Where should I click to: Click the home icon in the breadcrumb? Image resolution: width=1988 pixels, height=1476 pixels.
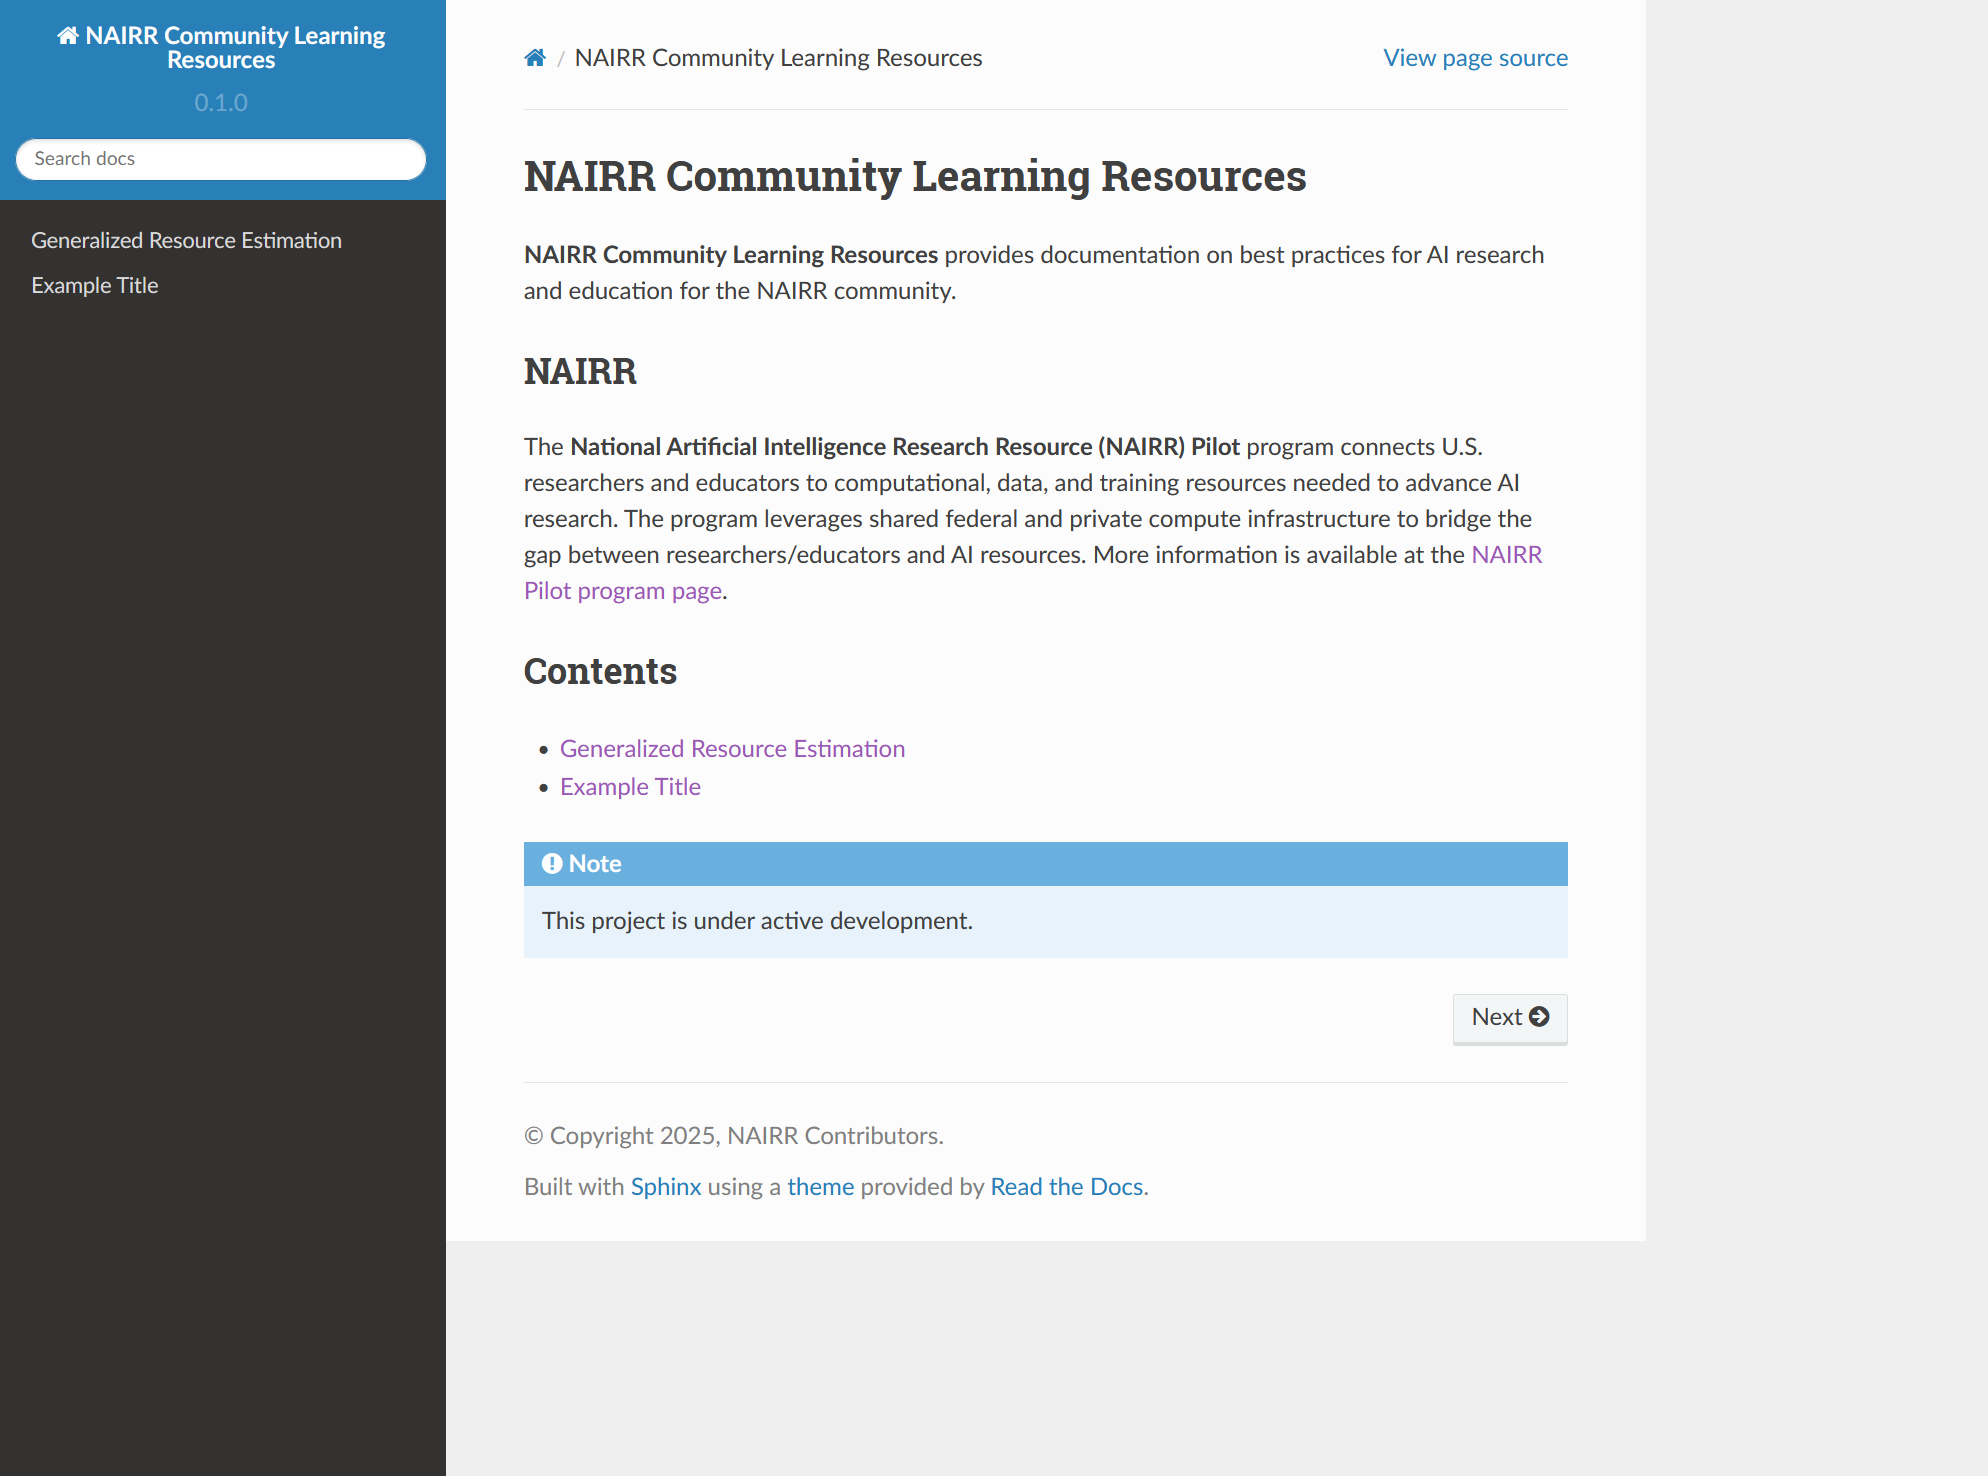click(535, 58)
